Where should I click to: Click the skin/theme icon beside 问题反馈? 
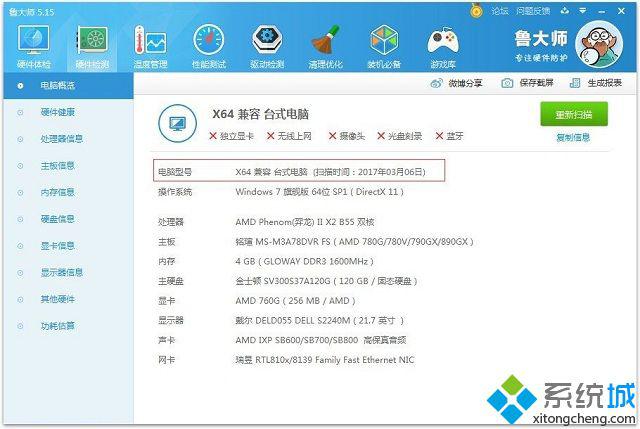[x=565, y=11]
